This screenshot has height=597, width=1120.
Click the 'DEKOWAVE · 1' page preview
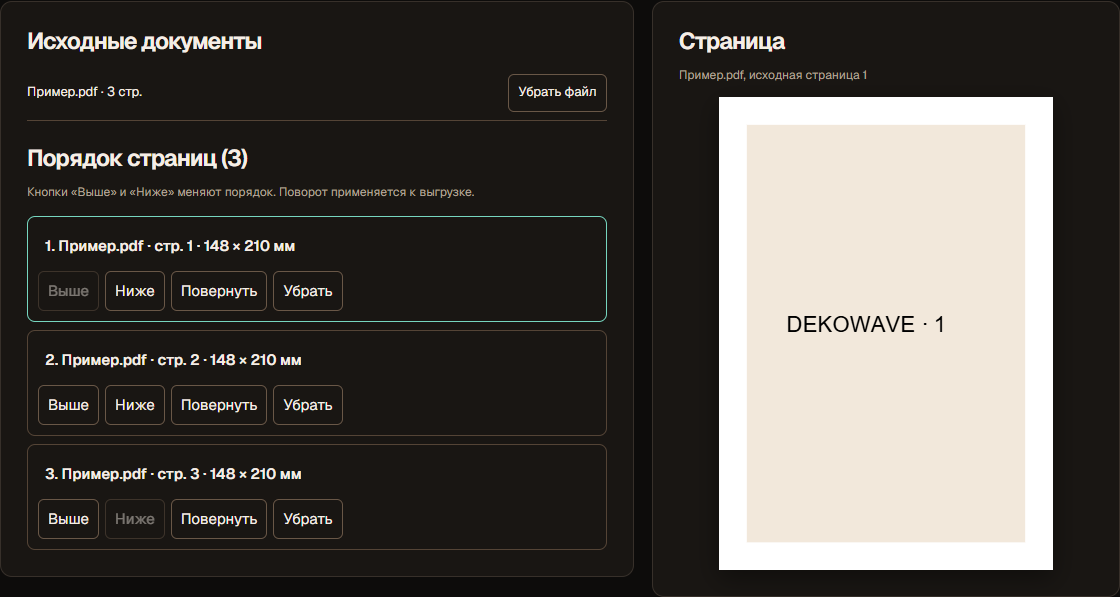[886, 333]
